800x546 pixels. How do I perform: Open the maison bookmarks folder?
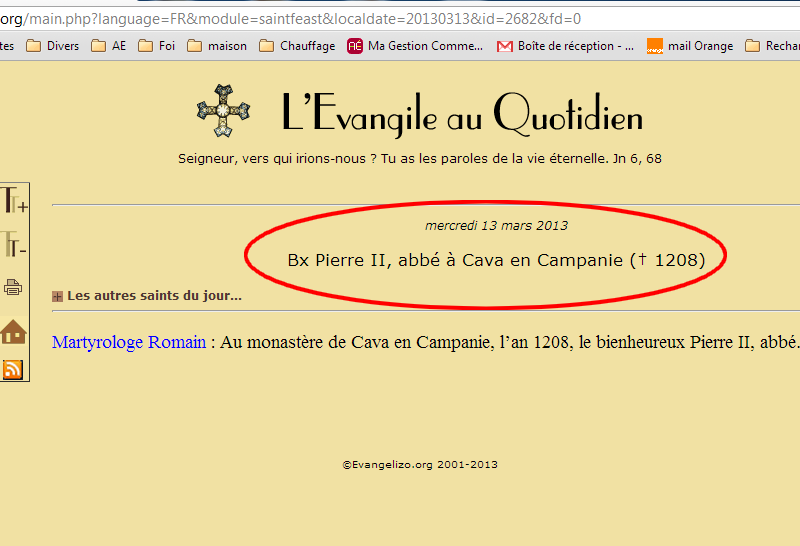[217, 46]
